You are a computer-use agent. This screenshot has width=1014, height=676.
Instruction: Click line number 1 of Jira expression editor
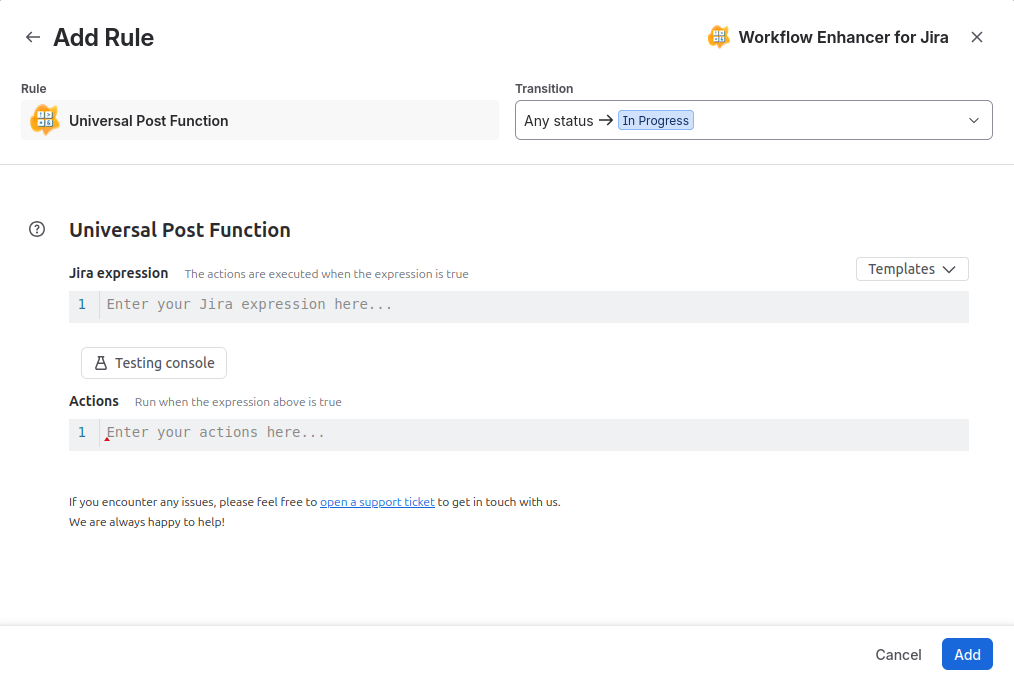(82, 305)
